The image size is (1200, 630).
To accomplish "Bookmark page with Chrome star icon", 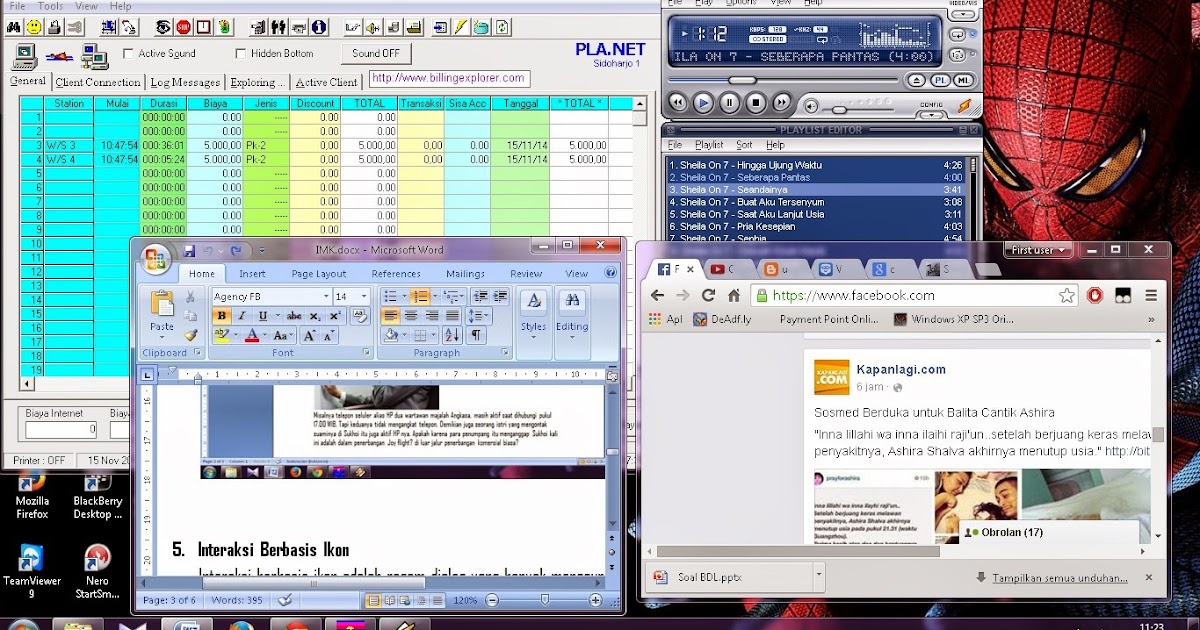I will 1067,295.
